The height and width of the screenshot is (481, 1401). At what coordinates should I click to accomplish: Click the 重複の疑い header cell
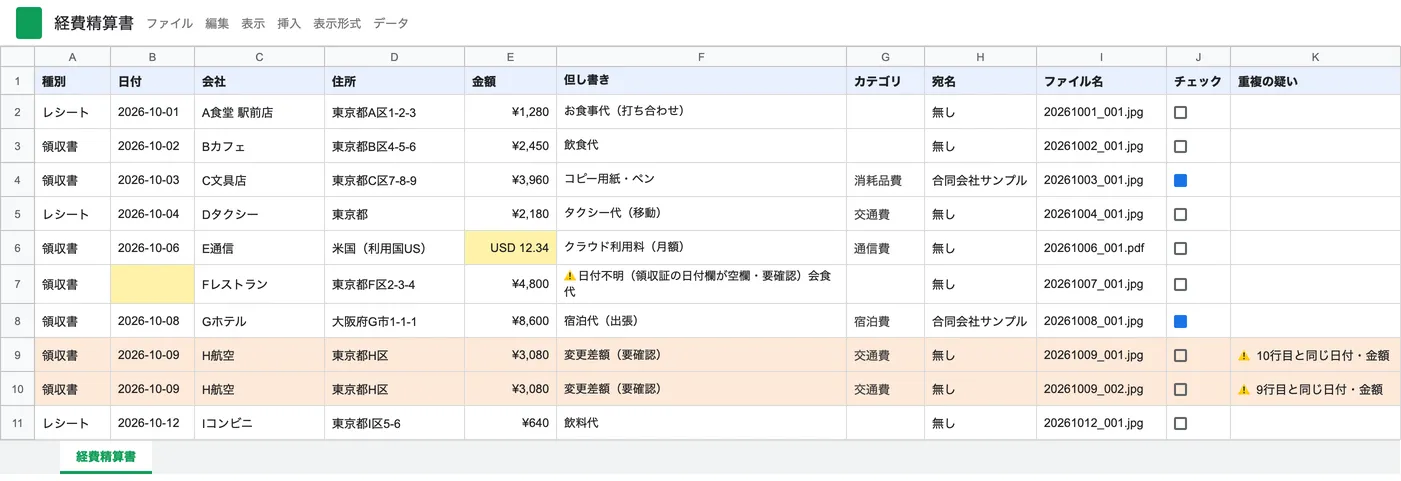[x=1315, y=81]
